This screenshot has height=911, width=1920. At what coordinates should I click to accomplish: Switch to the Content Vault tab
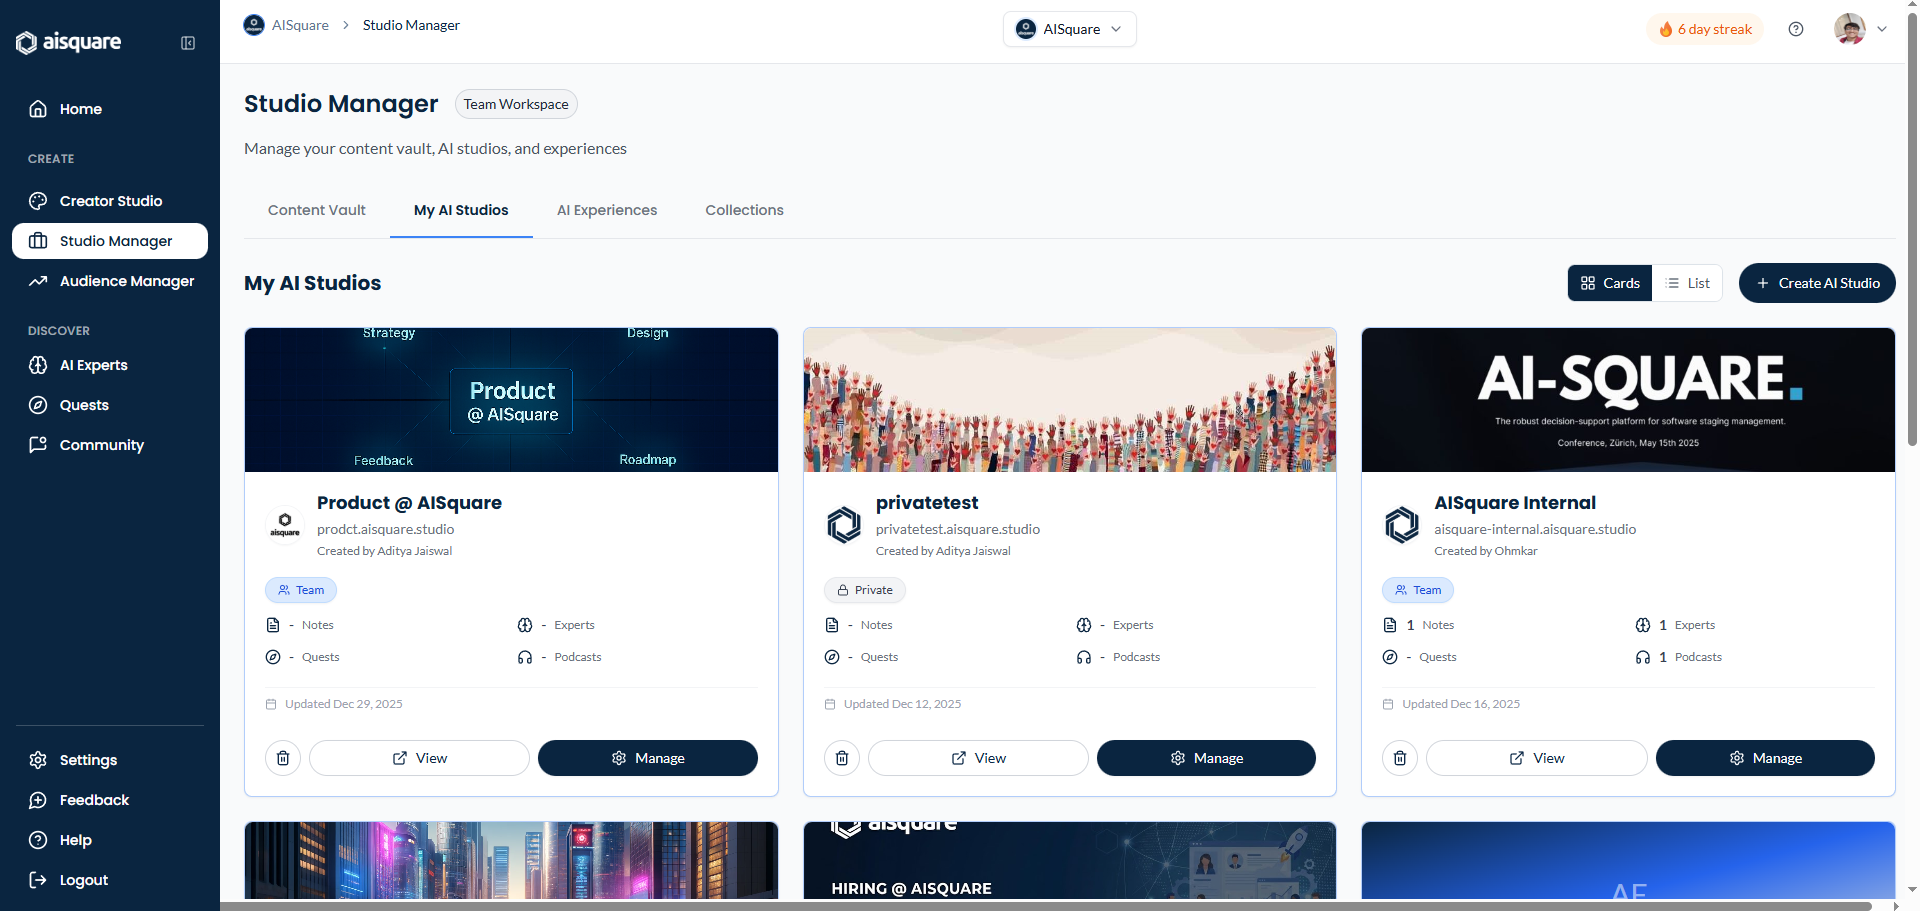(x=316, y=210)
